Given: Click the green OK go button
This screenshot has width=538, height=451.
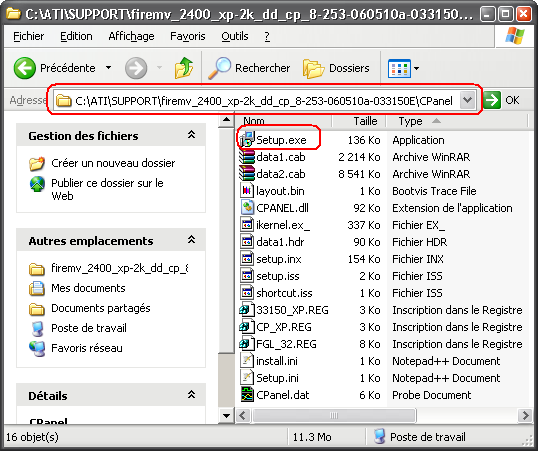Looking at the screenshot, I should (492, 100).
